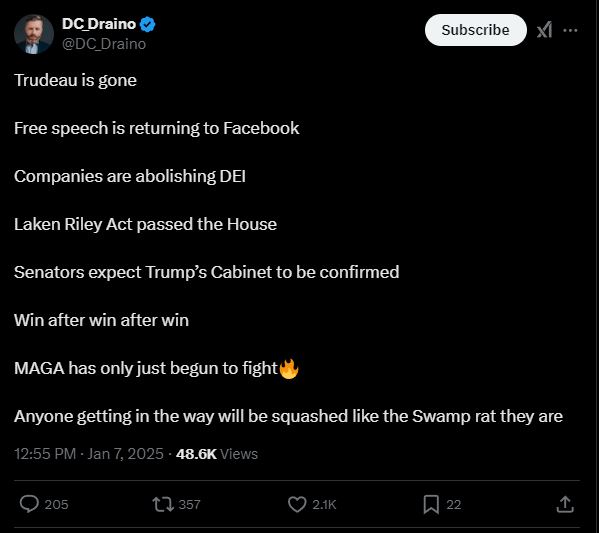This screenshot has height=533, width=599.
Task: Click the @DC_Draino handle link
Action: coord(104,44)
